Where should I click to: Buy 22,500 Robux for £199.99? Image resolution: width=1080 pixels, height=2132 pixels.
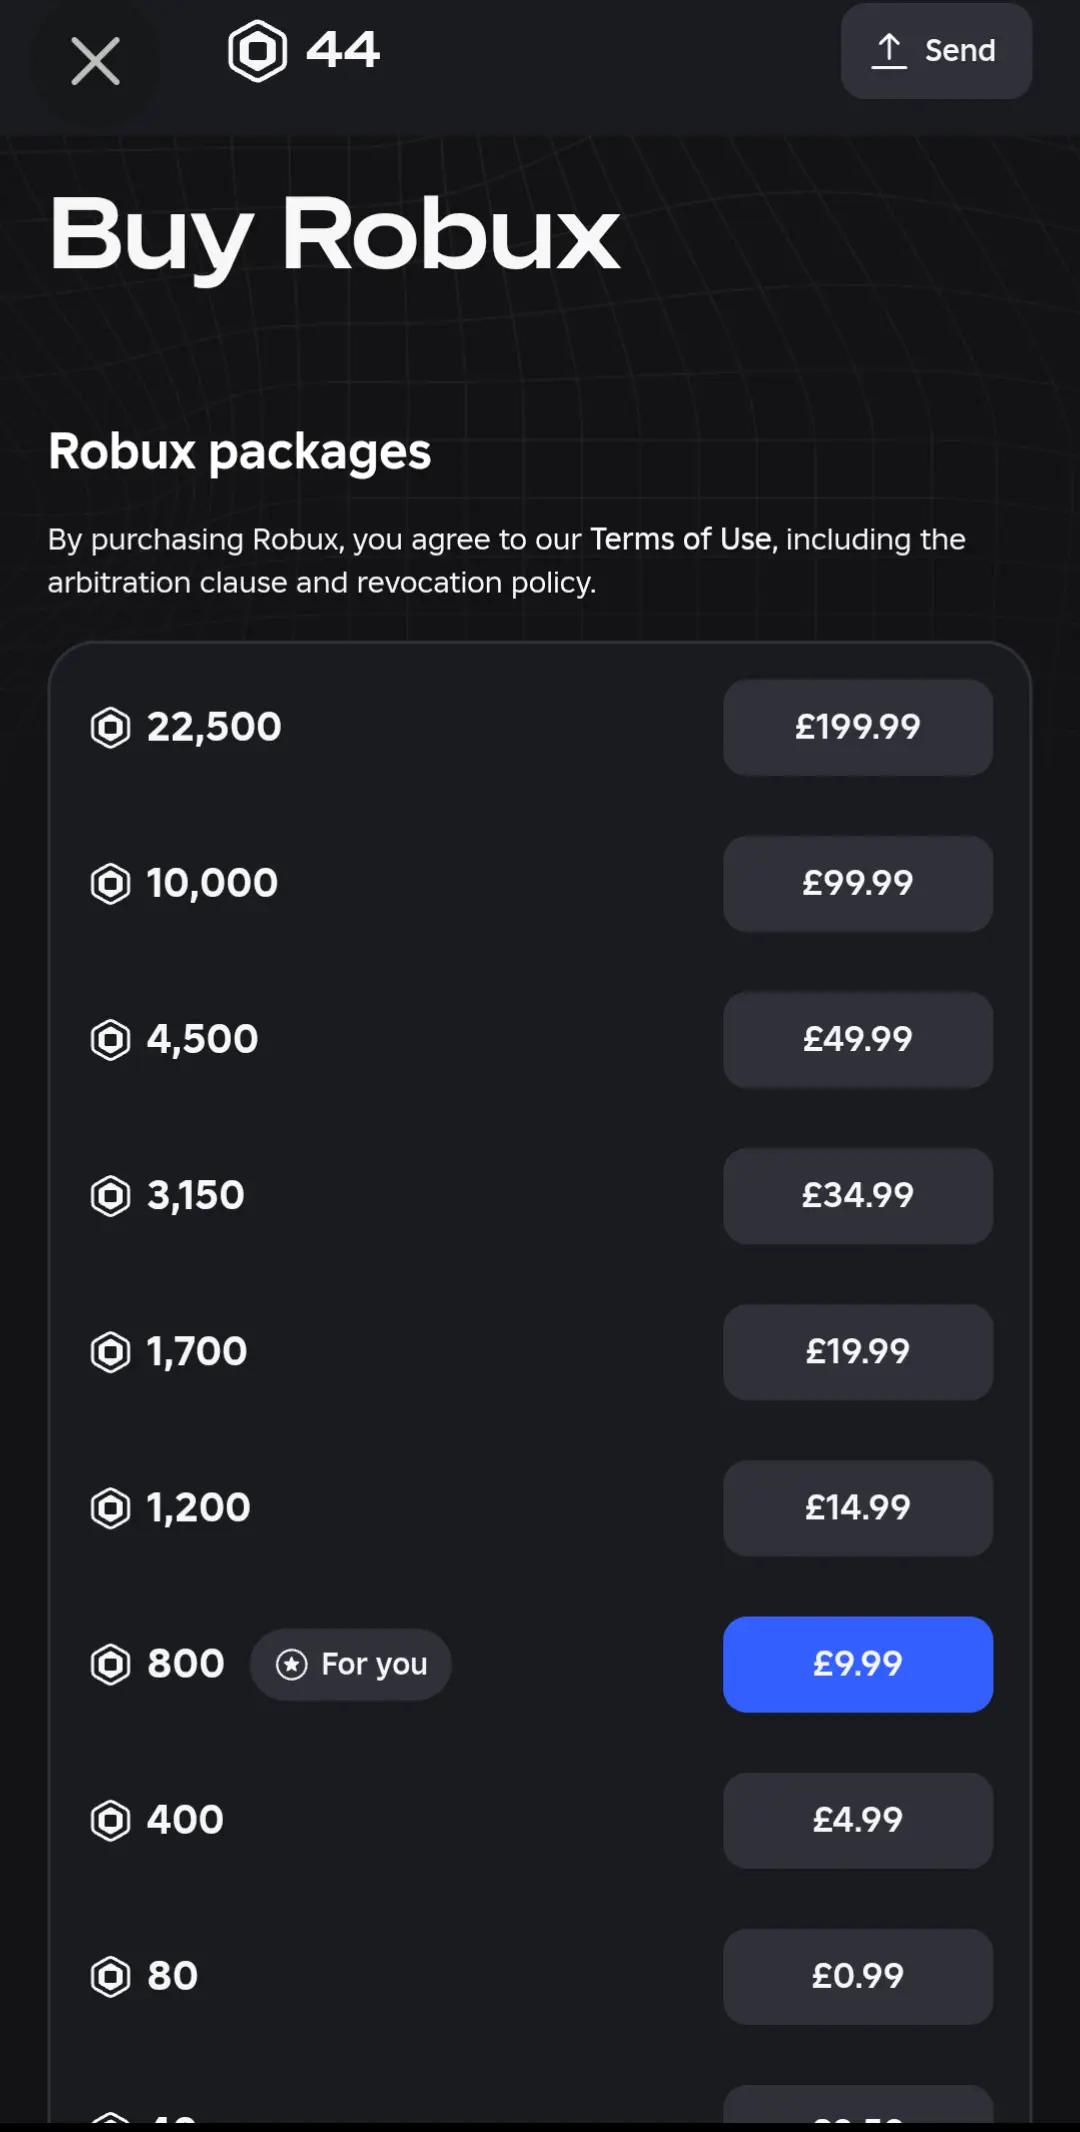click(858, 727)
